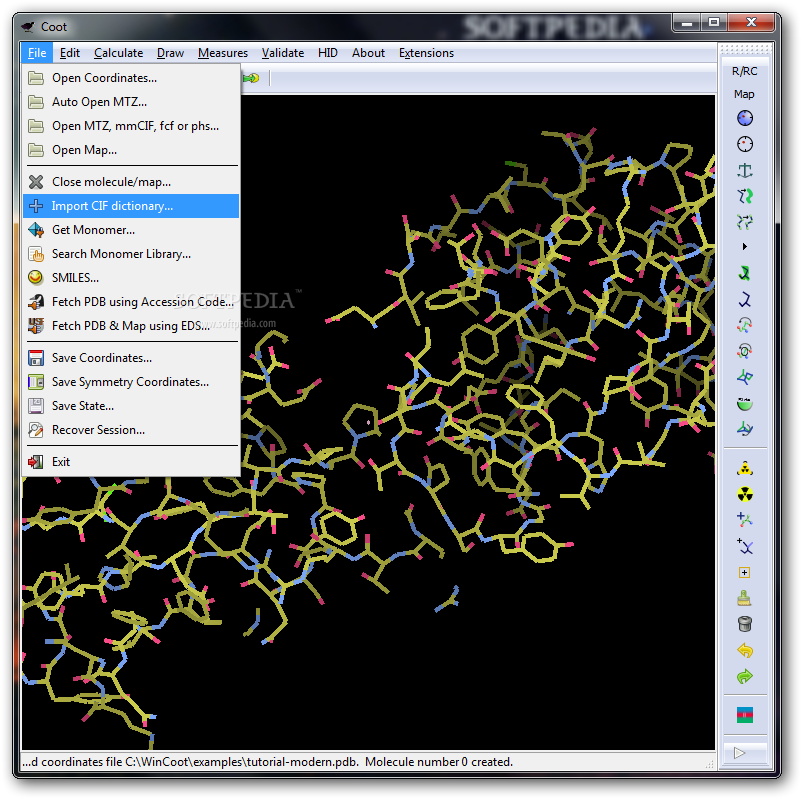Image resolution: width=802 pixels, height=799 pixels.
Task: Click the Place Atom at Pointer icon
Action: pos(745,572)
